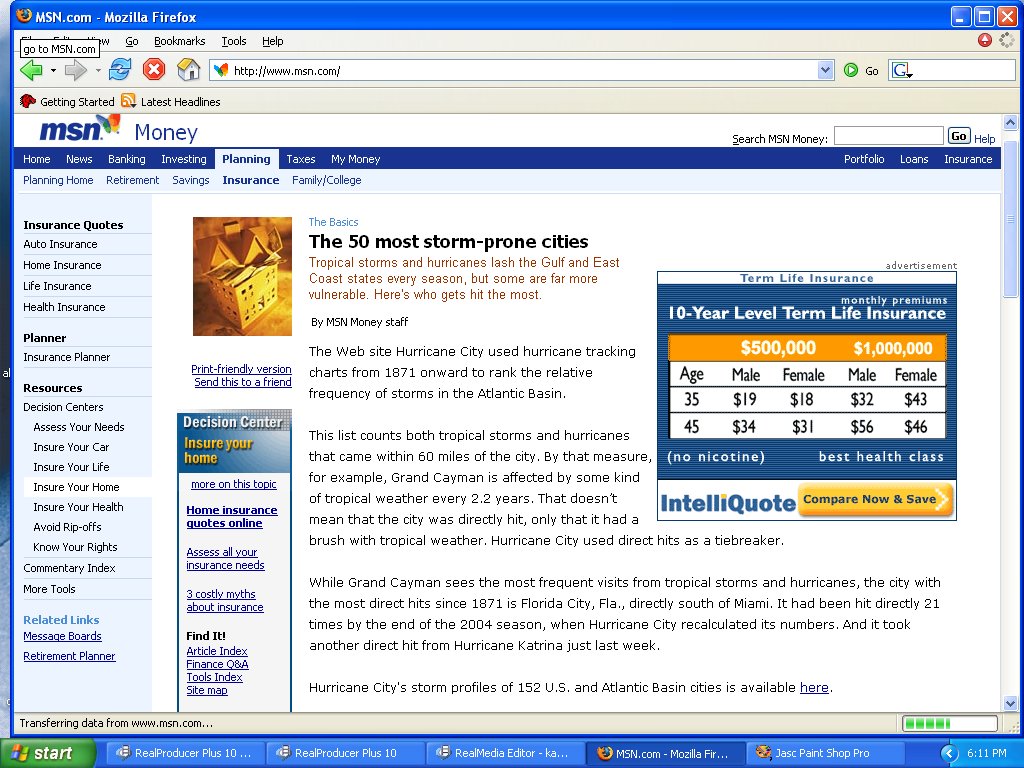This screenshot has width=1024, height=768.
Task: Go to the Home page icon
Action: [189, 69]
